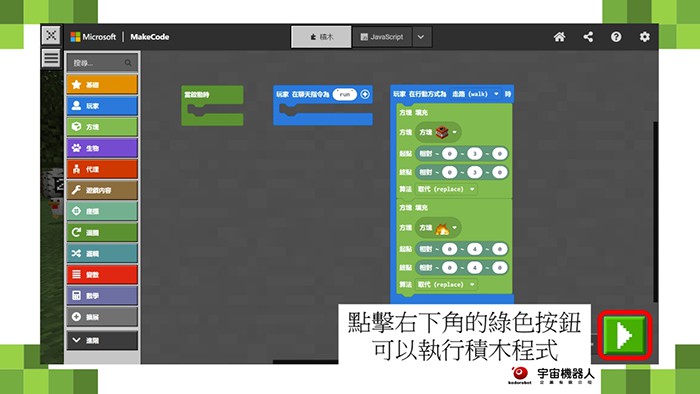Open the 迴圈 loops category
The image size is (700, 394).
[x=102, y=232]
